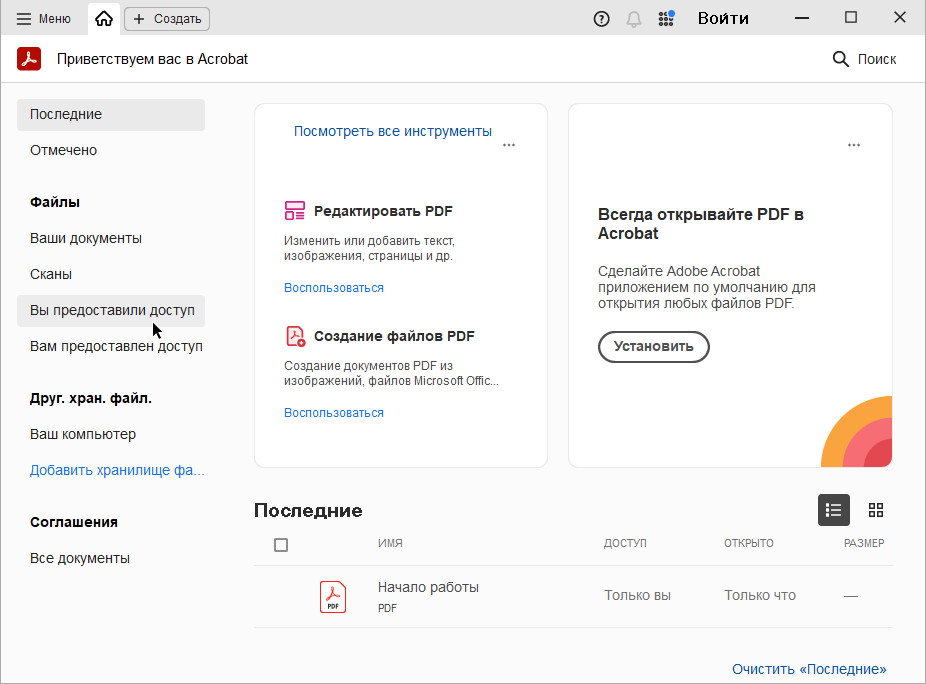Click Добавить хранилище файлов link

pos(116,470)
